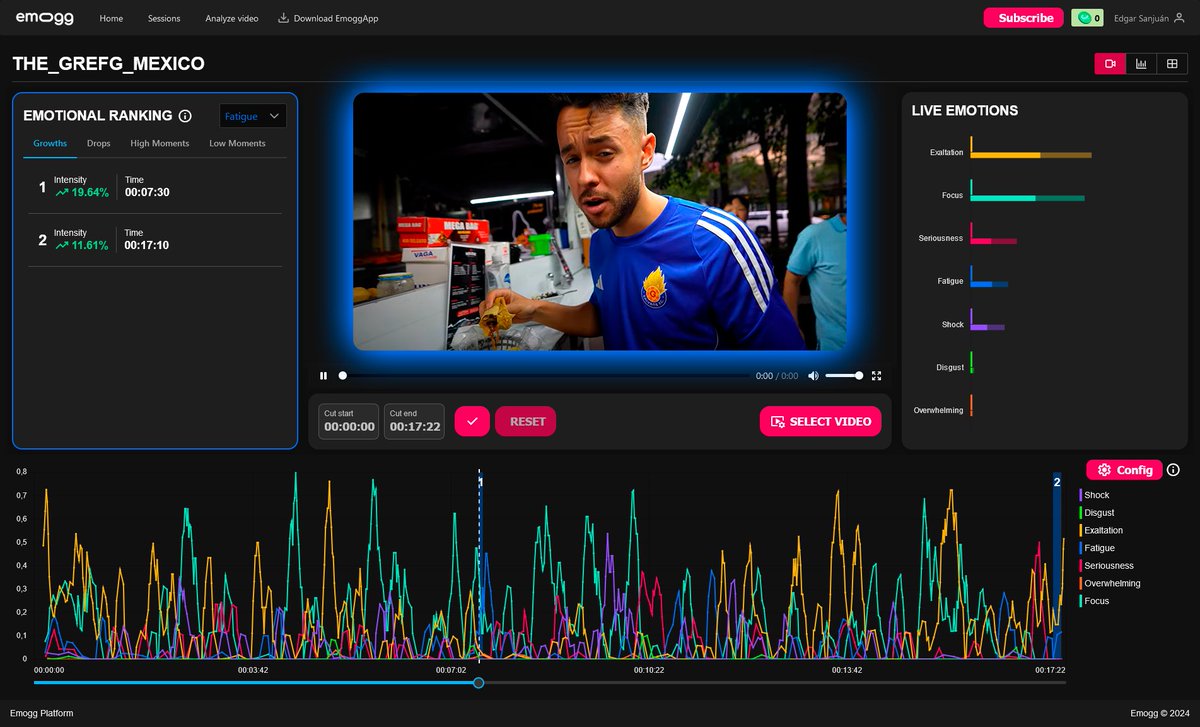
Task: Click the Cut start time field
Action: pos(349,421)
